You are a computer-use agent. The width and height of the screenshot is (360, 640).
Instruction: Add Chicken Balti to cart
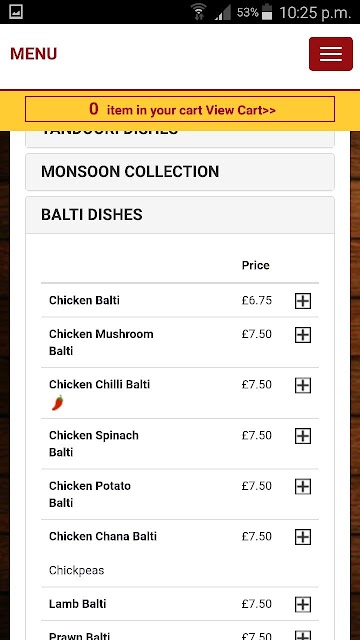pos(303,301)
